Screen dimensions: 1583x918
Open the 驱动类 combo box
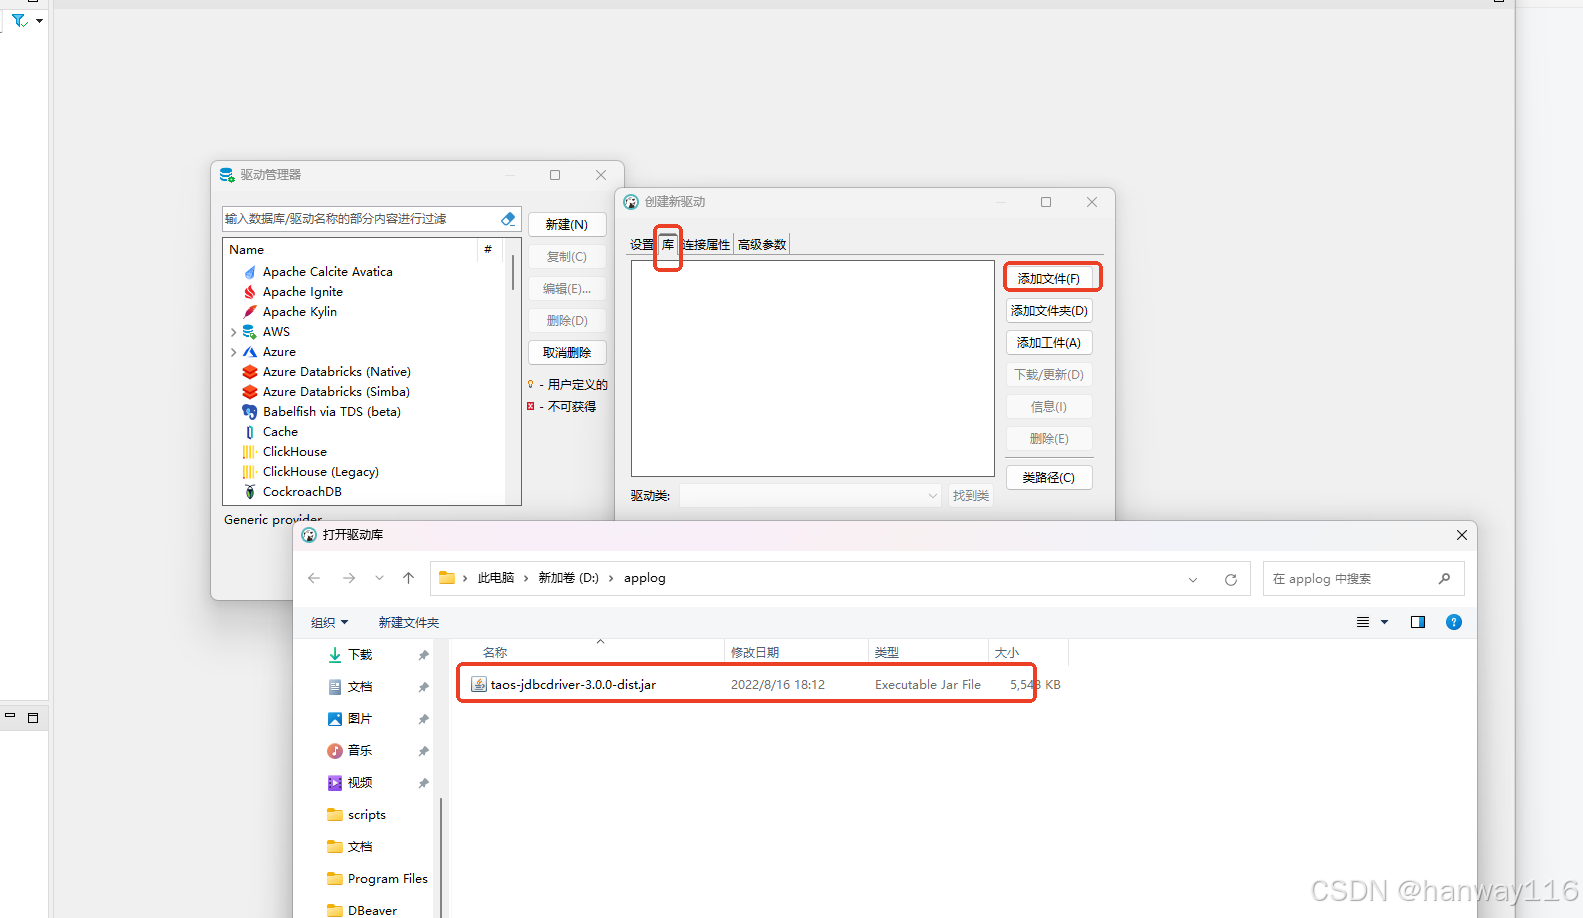click(810, 496)
